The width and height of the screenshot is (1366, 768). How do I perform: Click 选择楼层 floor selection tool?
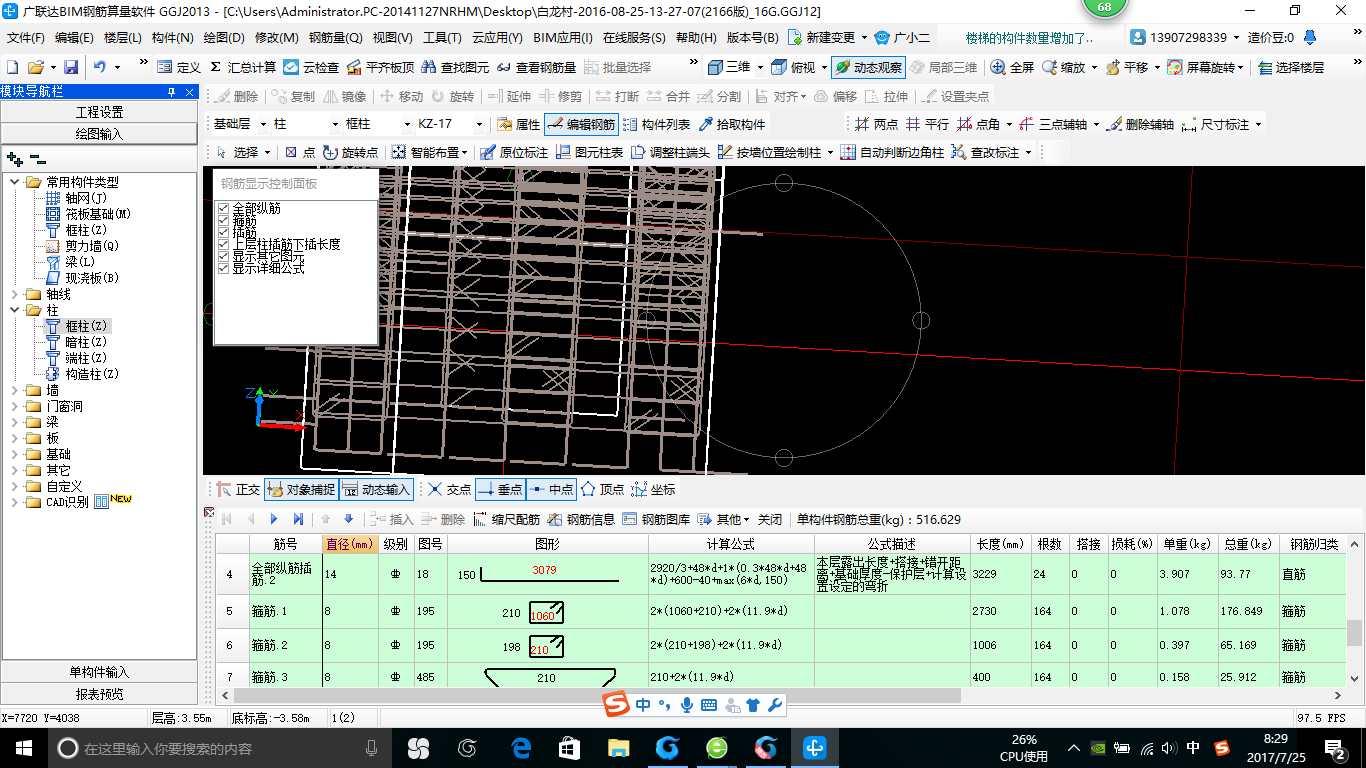pos(1290,67)
